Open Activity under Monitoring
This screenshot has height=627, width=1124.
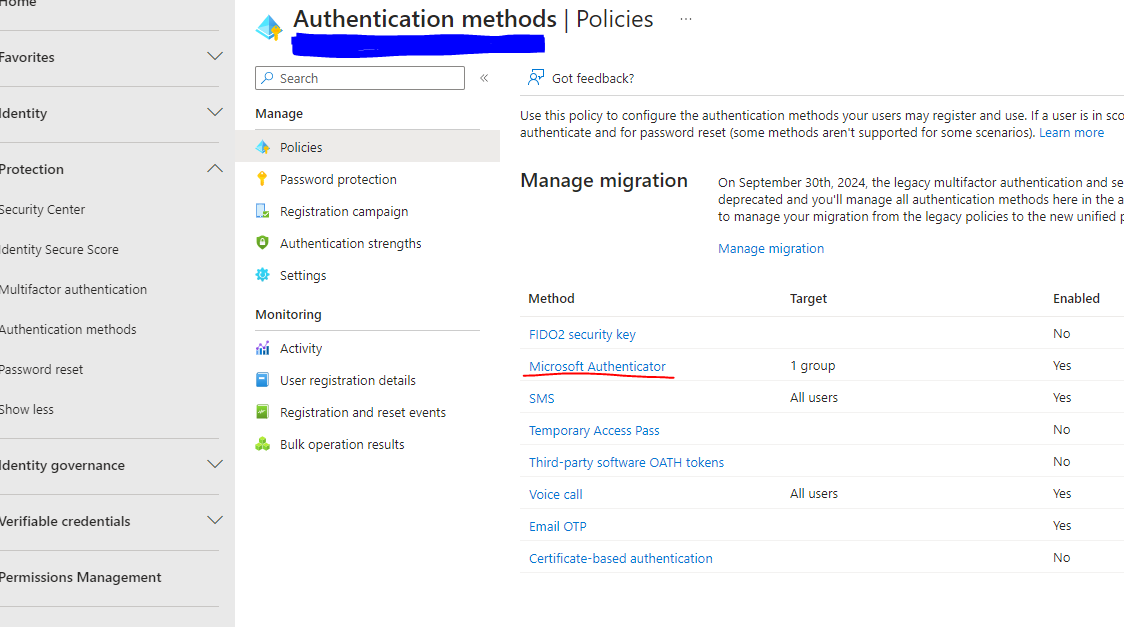coord(301,348)
